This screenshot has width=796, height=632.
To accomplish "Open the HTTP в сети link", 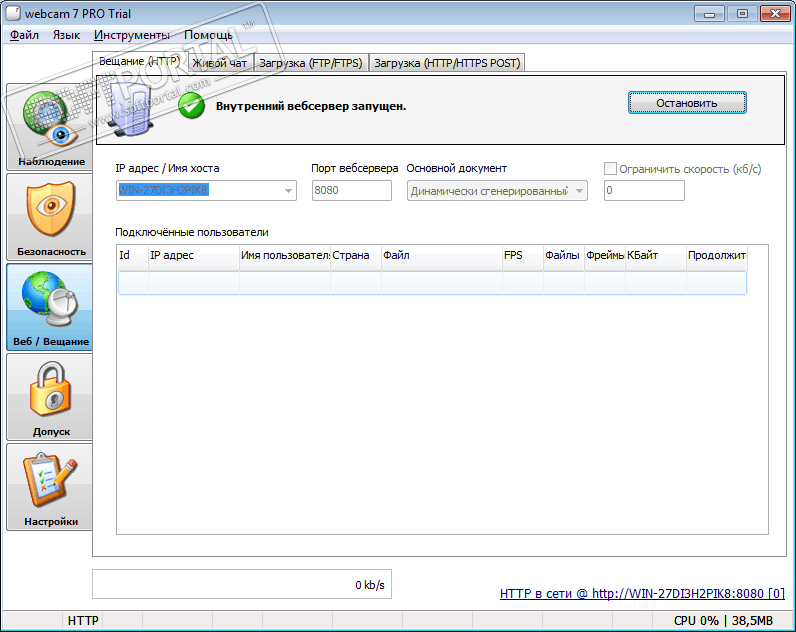I will (642, 593).
